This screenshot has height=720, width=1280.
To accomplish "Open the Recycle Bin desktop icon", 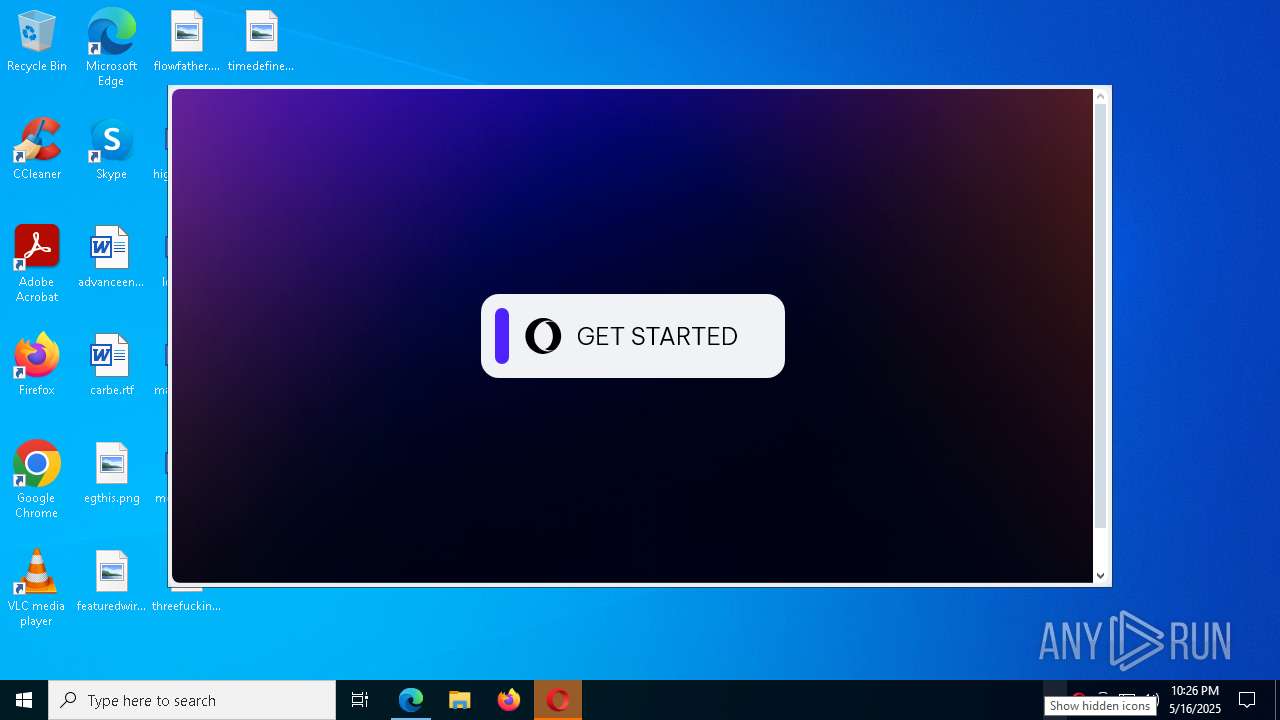I will (x=37, y=42).
